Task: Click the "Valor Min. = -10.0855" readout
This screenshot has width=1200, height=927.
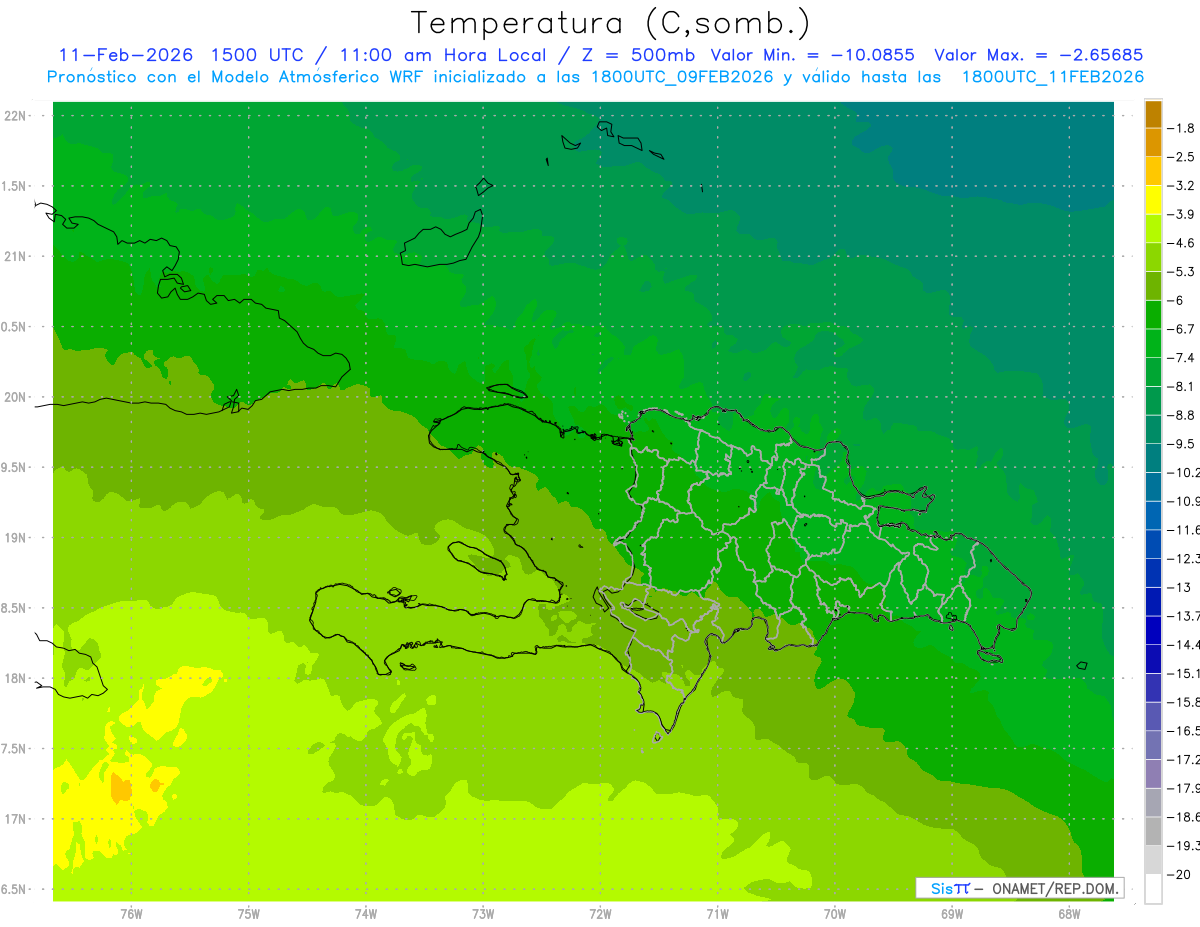Action: [812, 55]
